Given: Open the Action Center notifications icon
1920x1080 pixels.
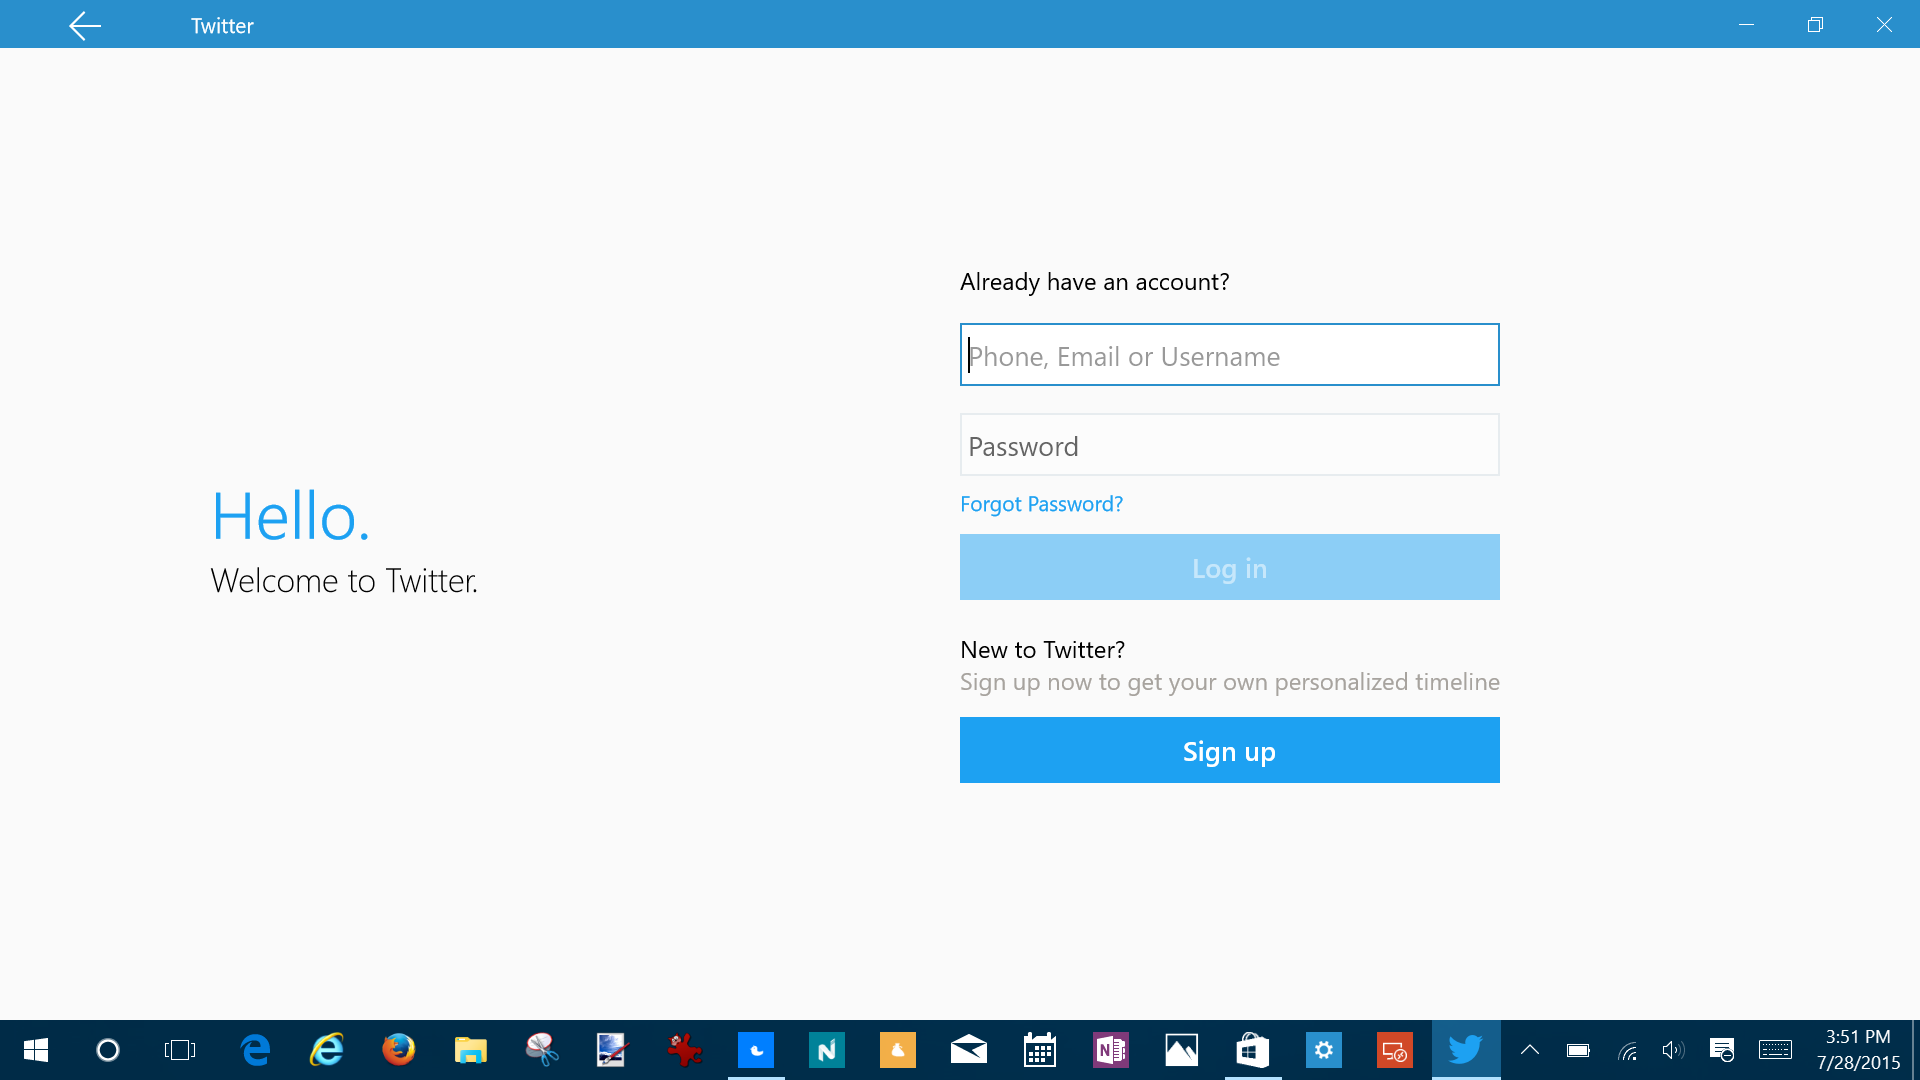Looking at the screenshot, I should pyautogui.click(x=1721, y=1050).
